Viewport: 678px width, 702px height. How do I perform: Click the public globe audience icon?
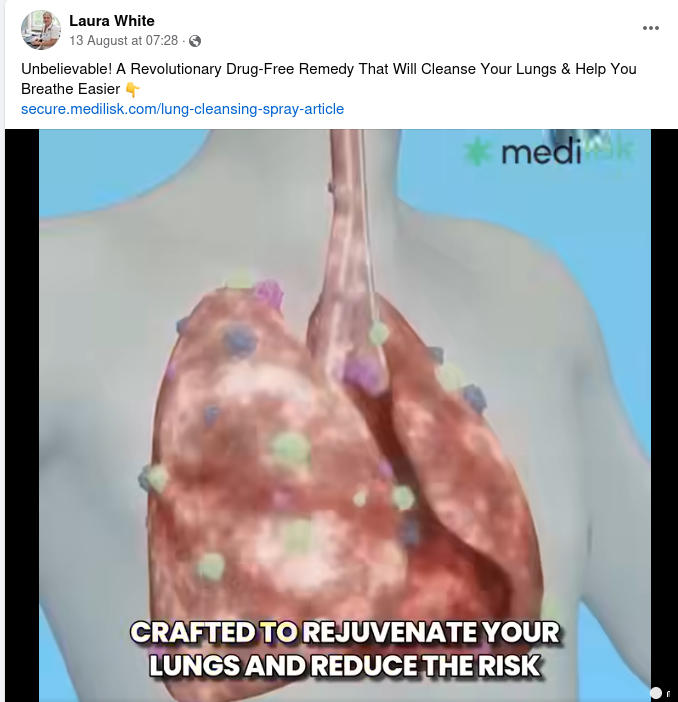click(195, 41)
